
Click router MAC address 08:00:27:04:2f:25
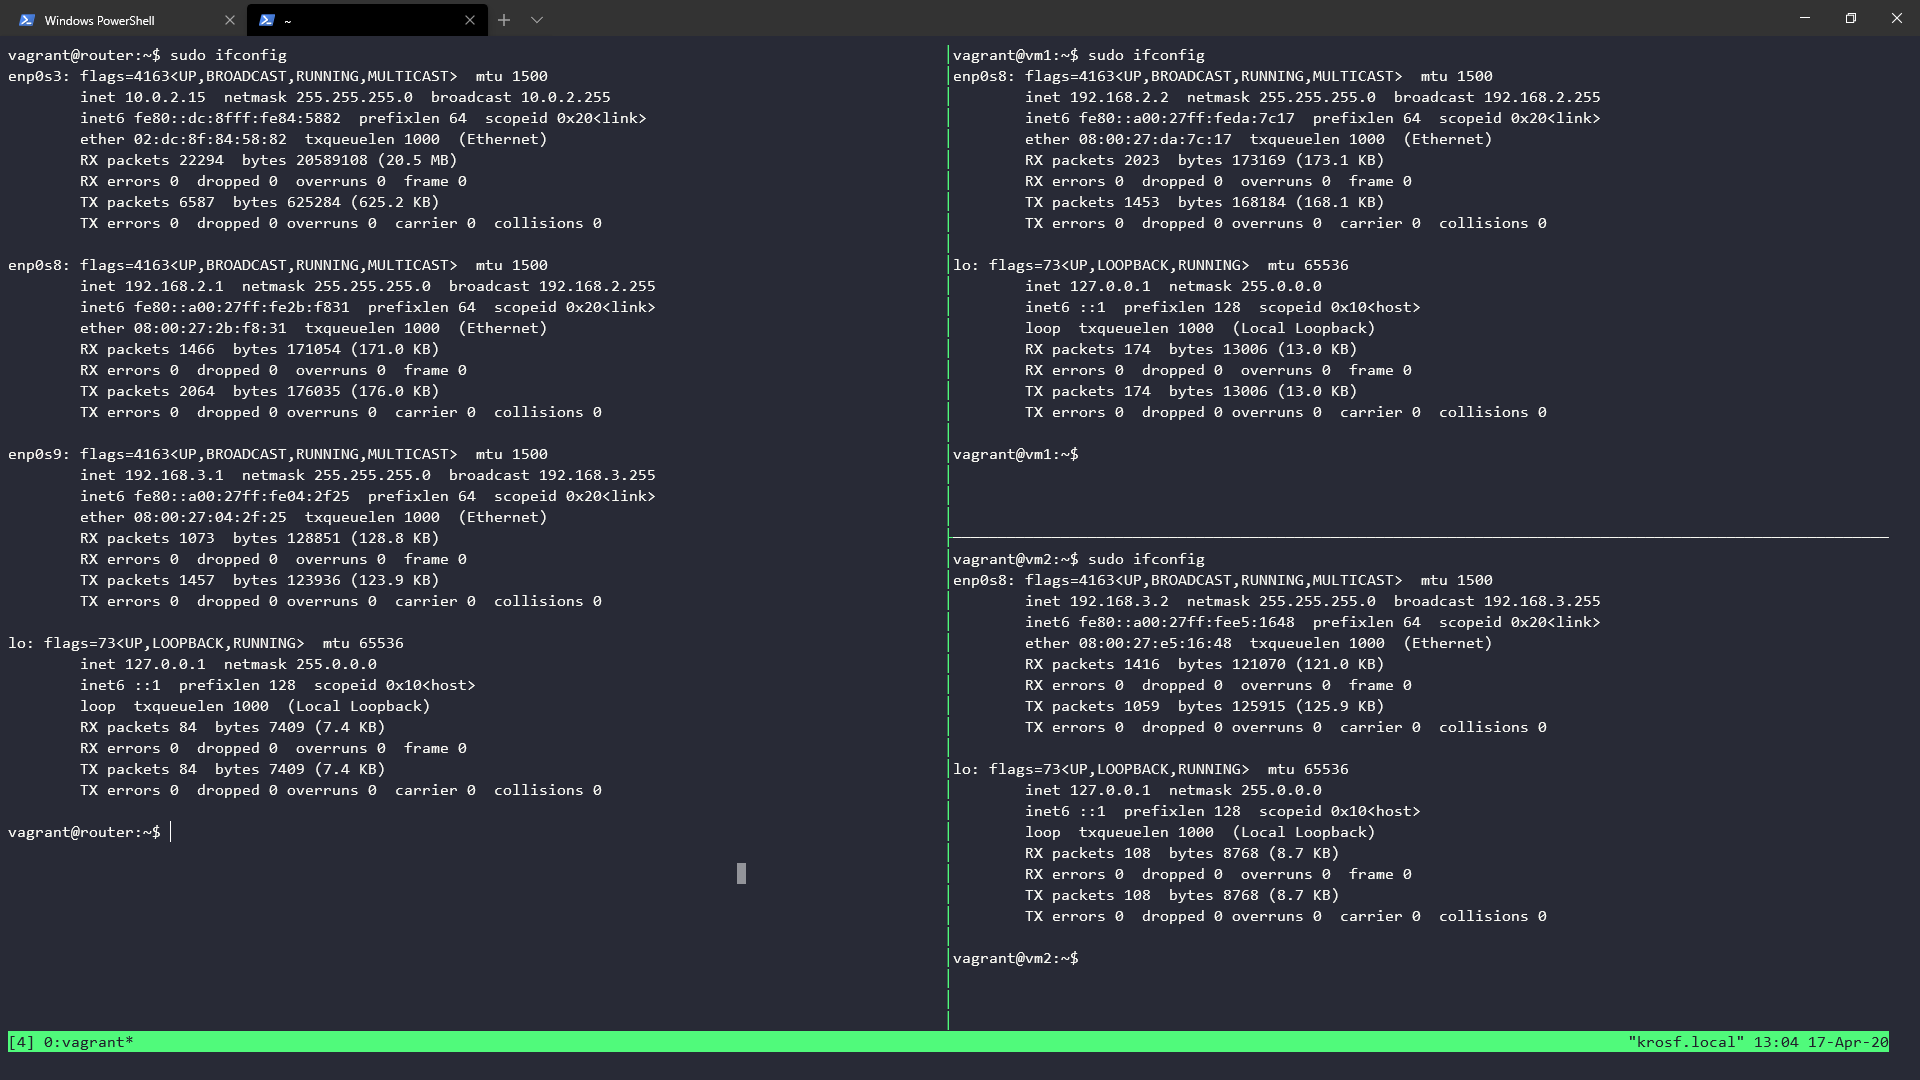210,517
